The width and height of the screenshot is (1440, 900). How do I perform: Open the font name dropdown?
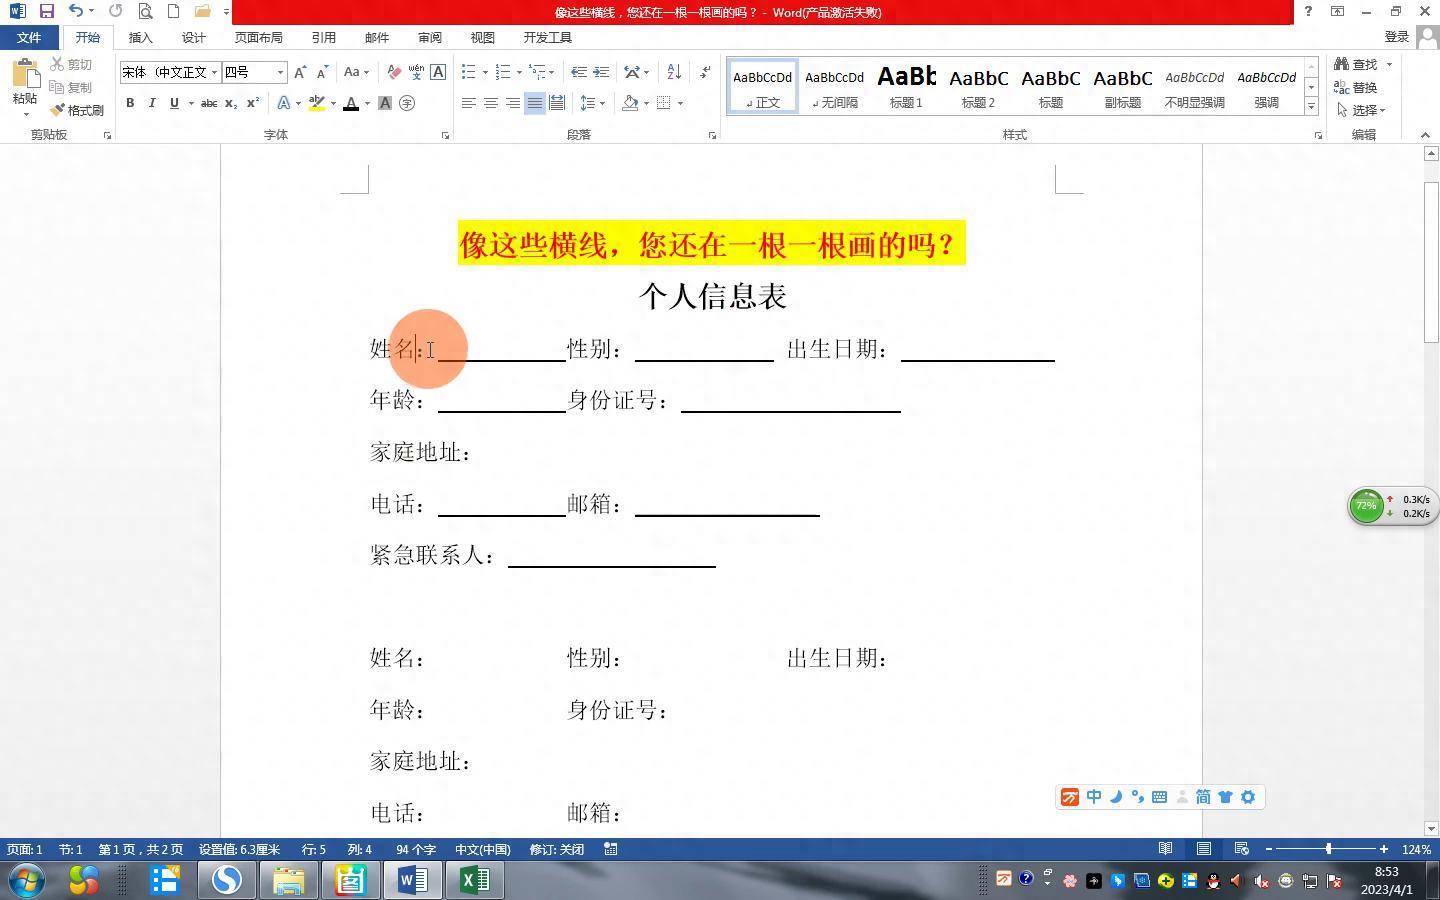click(215, 72)
